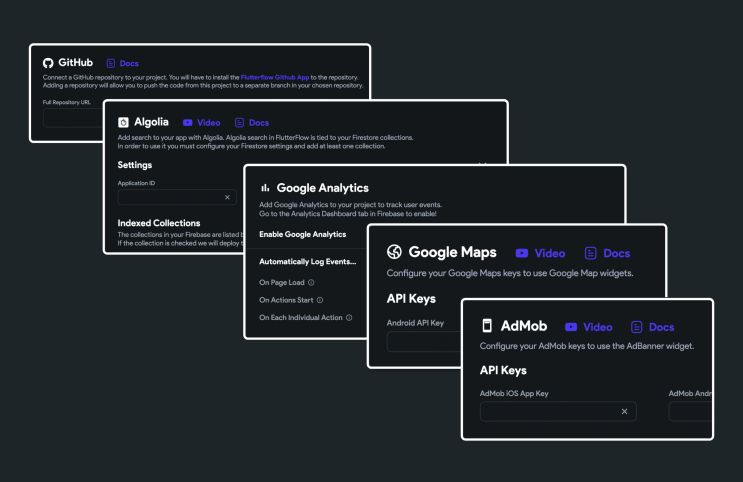The height and width of the screenshot is (482, 743).
Task: Open the Flutterflow Github App link
Action: pos(275,77)
